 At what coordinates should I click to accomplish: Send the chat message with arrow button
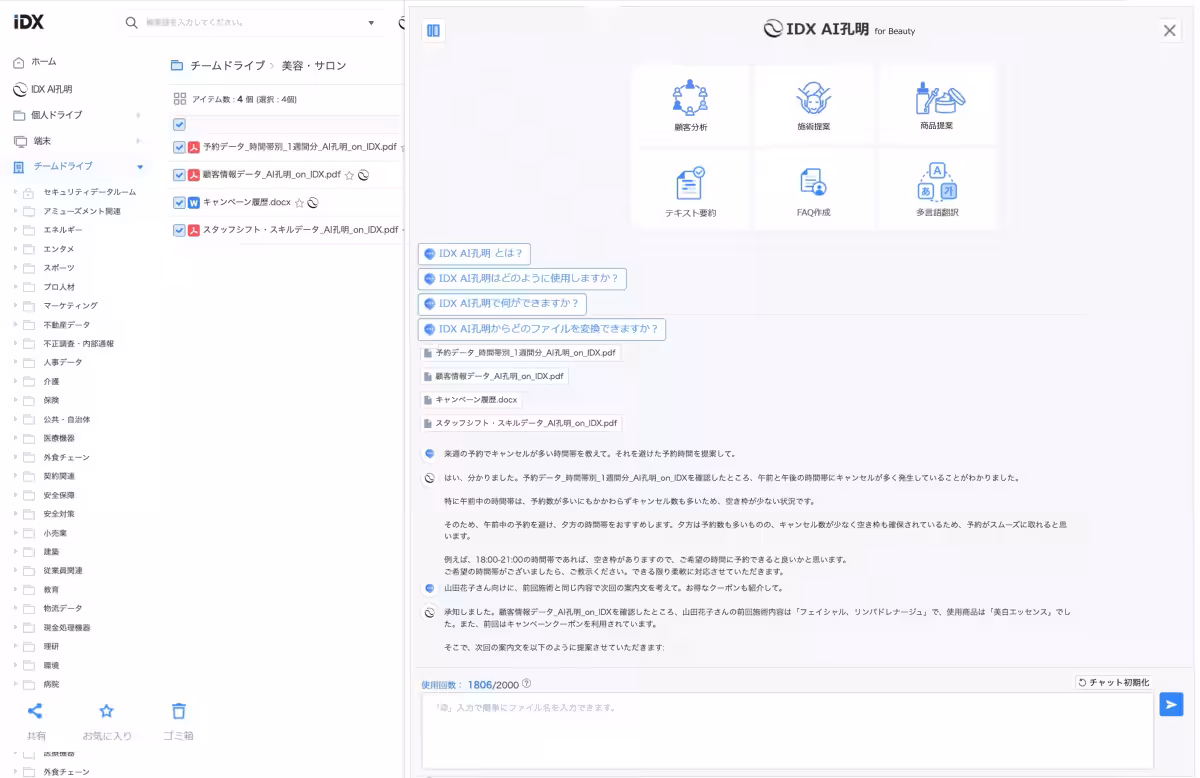point(1171,704)
